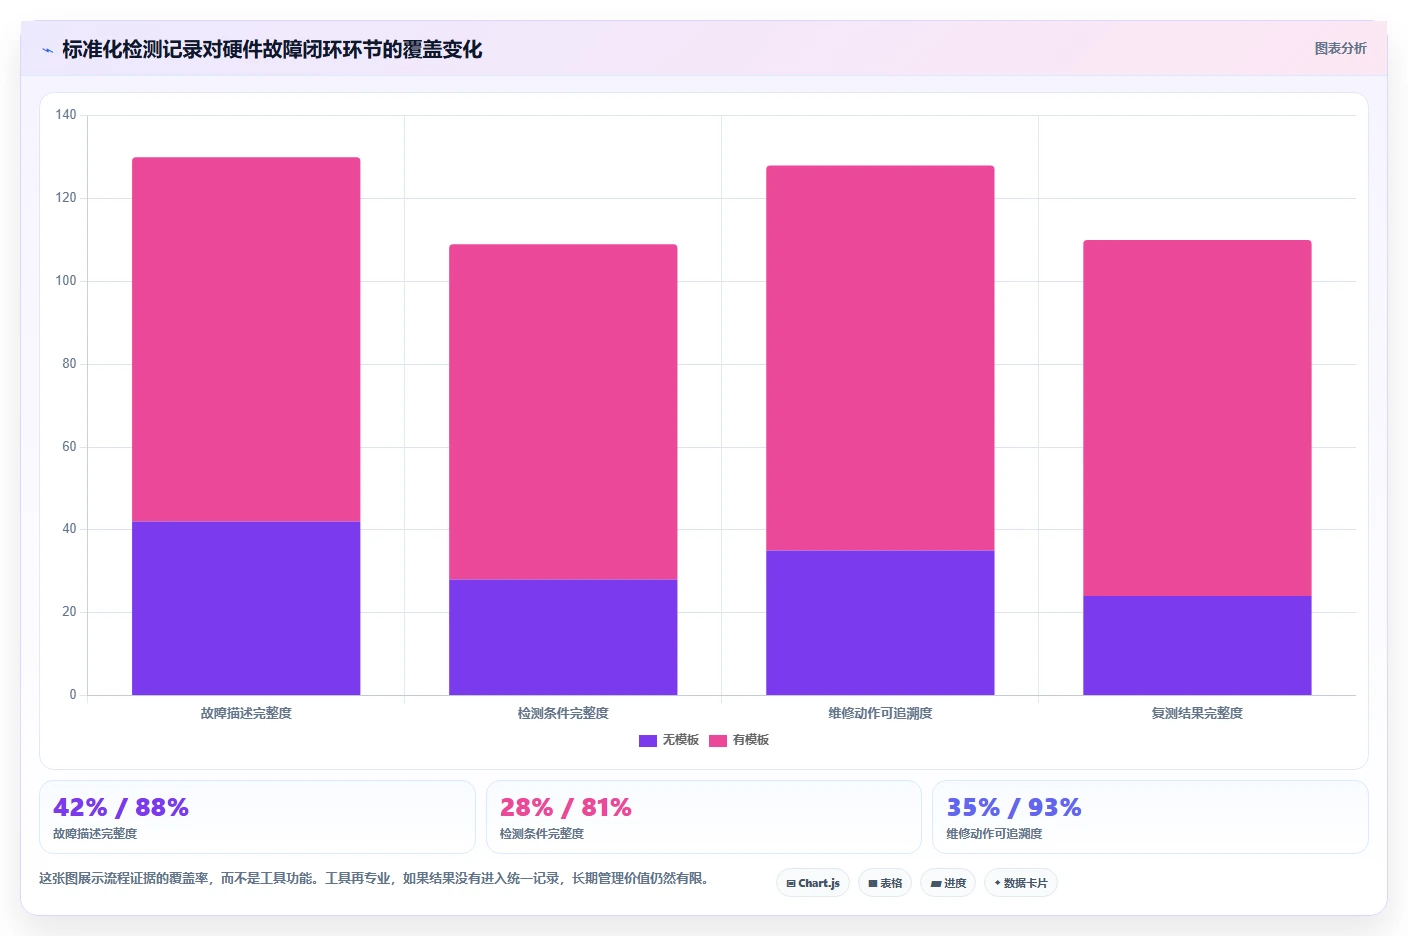This screenshot has height=936, width=1408.
Task: Toggle the 有模板 legend pink swatch
Action: click(718, 741)
